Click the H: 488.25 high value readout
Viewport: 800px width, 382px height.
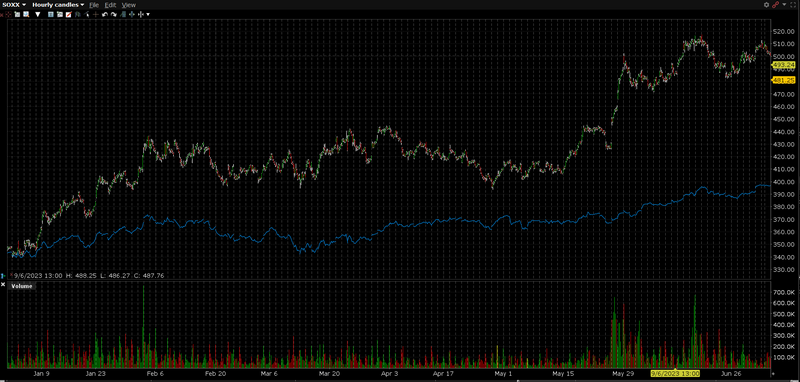(x=81, y=275)
